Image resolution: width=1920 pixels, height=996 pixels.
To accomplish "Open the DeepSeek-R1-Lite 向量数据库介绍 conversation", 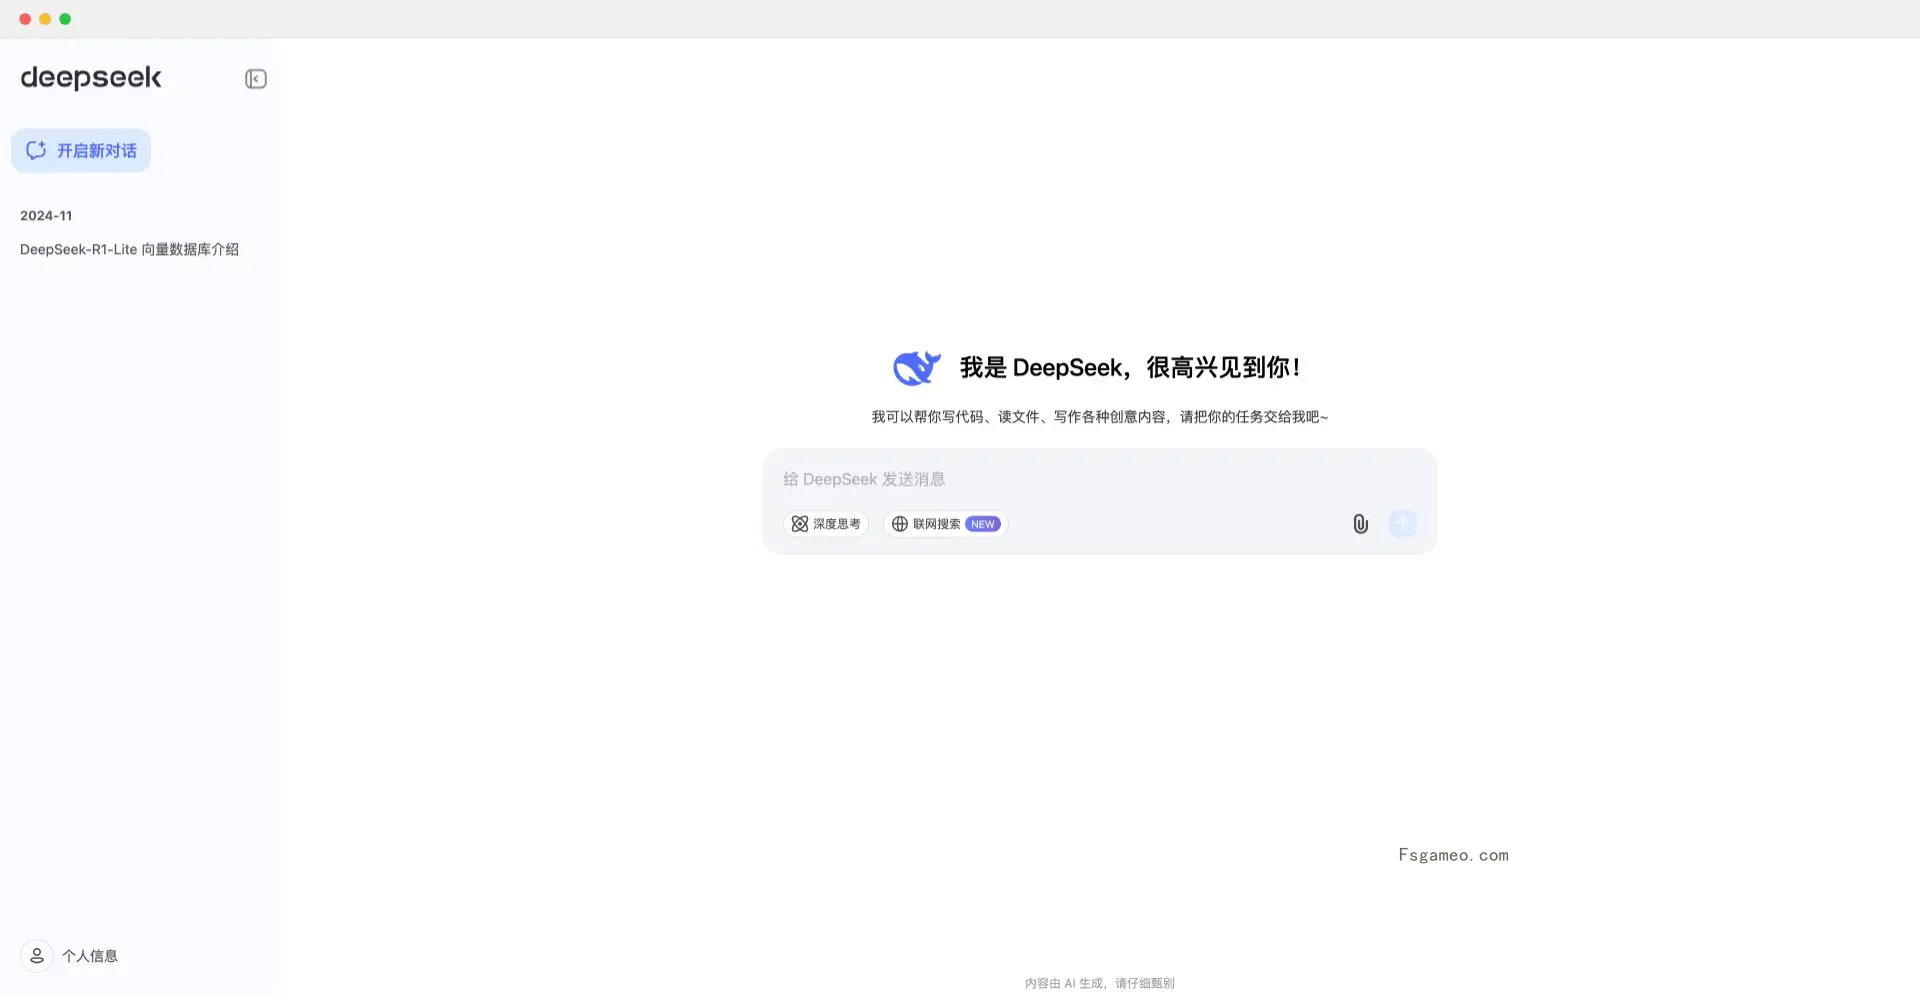I will click(129, 249).
